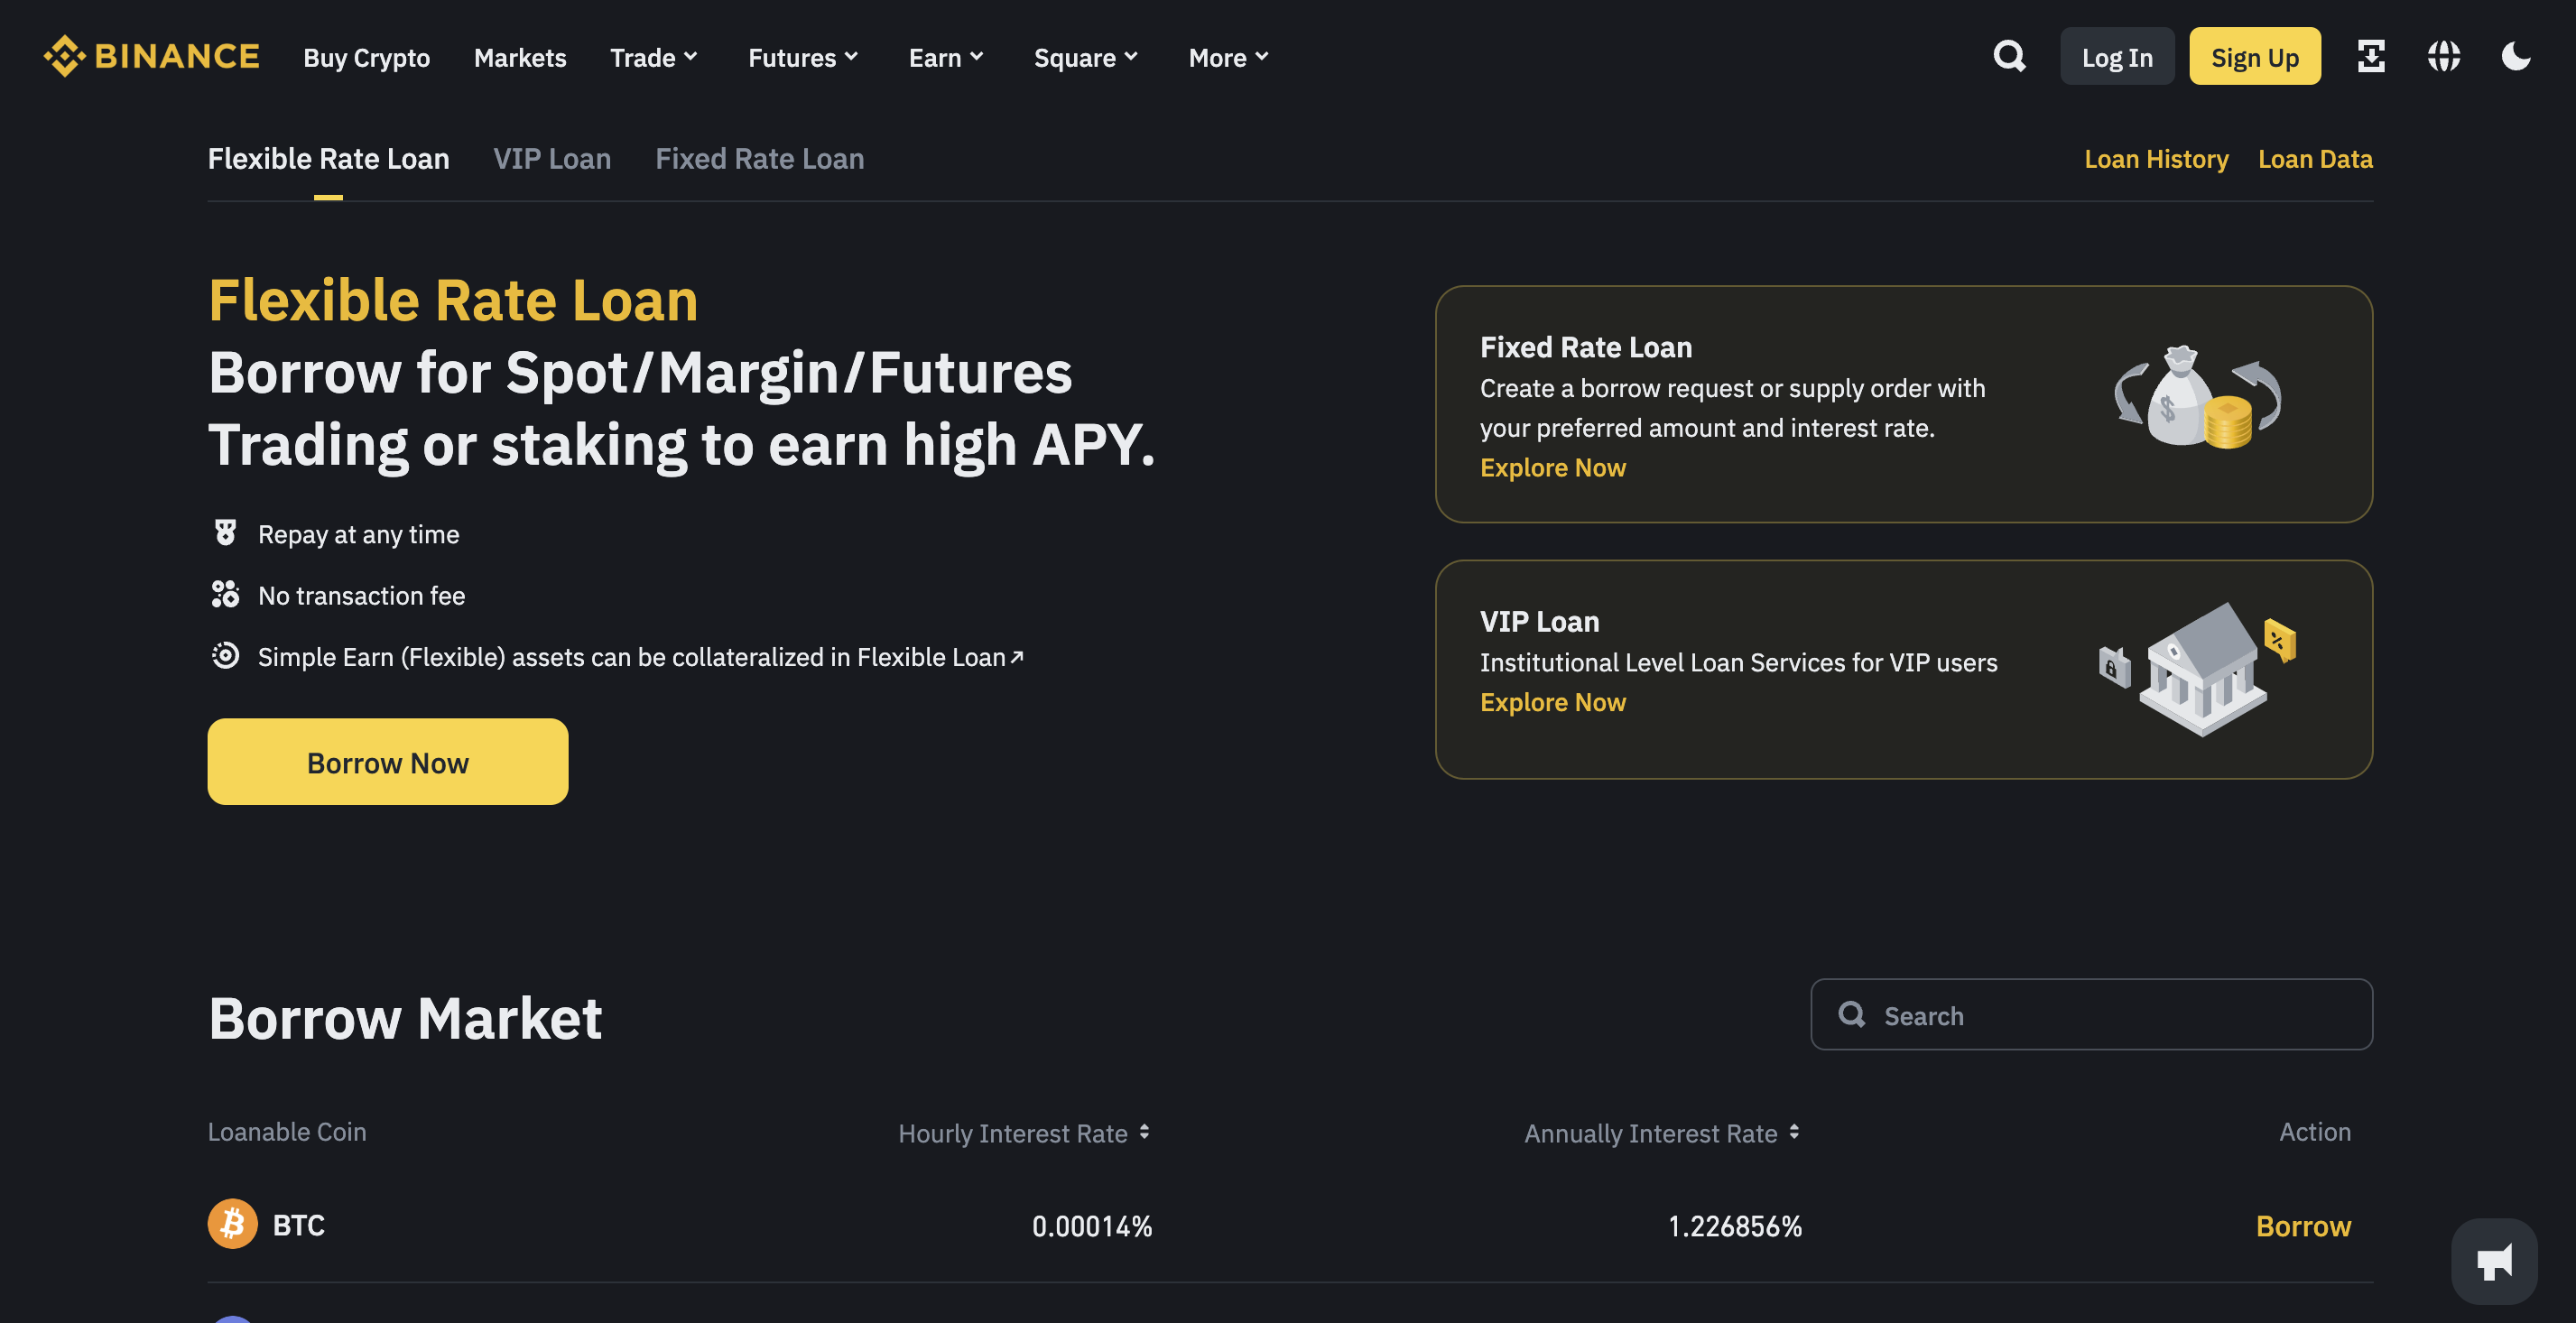This screenshot has height=1323, width=2576.
Task: Click Borrow for BTC row
Action: [x=2303, y=1226]
